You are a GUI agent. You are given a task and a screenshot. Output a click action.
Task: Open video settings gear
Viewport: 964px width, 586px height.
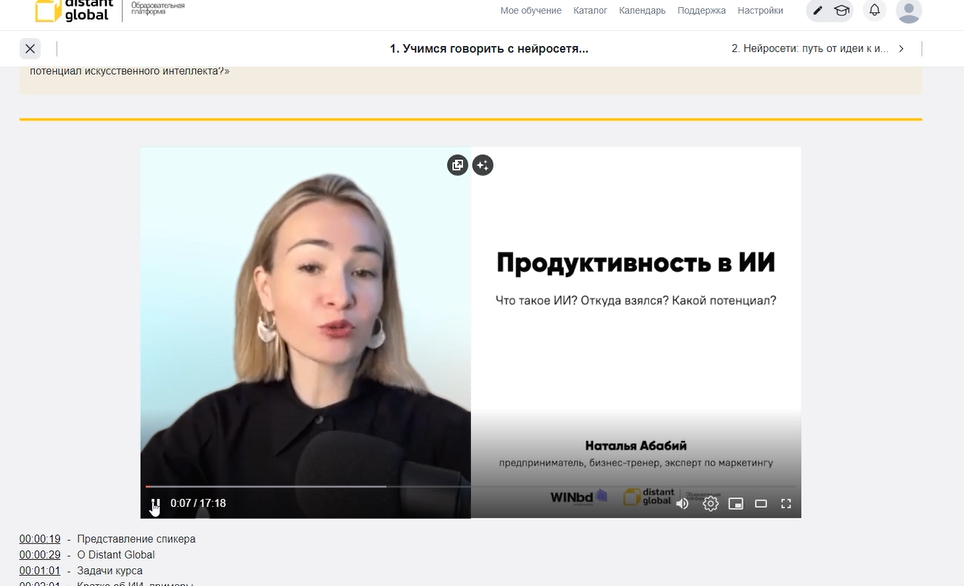click(710, 504)
